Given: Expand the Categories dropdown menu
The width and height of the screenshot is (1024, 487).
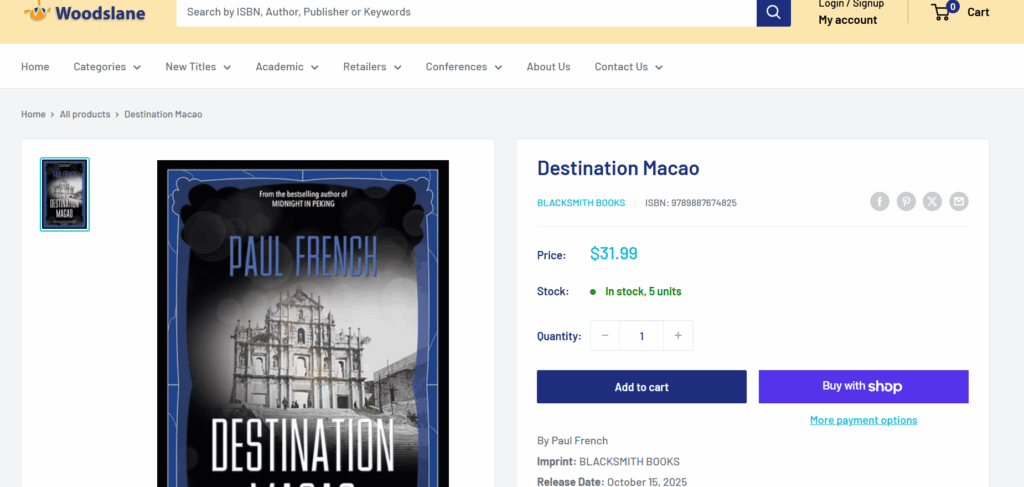Looking at the screenshot, I should pyautogui.click(x=107, y=67).
